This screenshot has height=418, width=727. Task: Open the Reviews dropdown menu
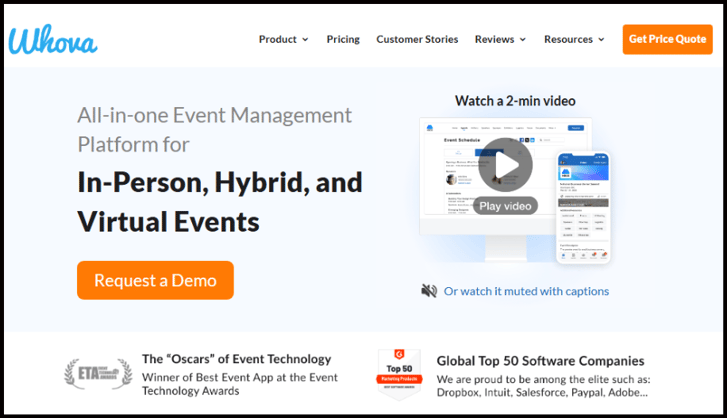(500, 39)
